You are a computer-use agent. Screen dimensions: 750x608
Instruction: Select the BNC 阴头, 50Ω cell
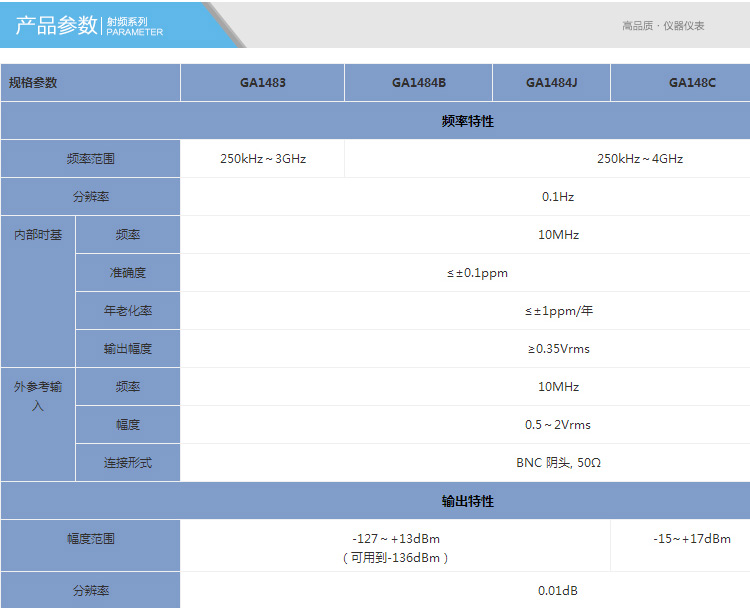click(x=558, y=463)
